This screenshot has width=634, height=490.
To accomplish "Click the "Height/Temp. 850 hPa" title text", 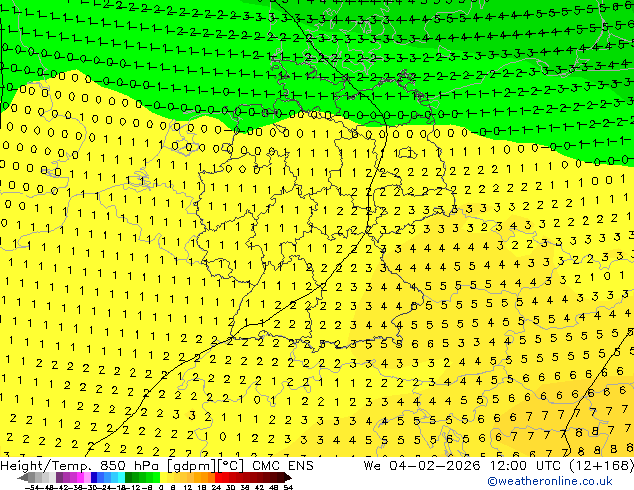I will (x=80, y=465).
